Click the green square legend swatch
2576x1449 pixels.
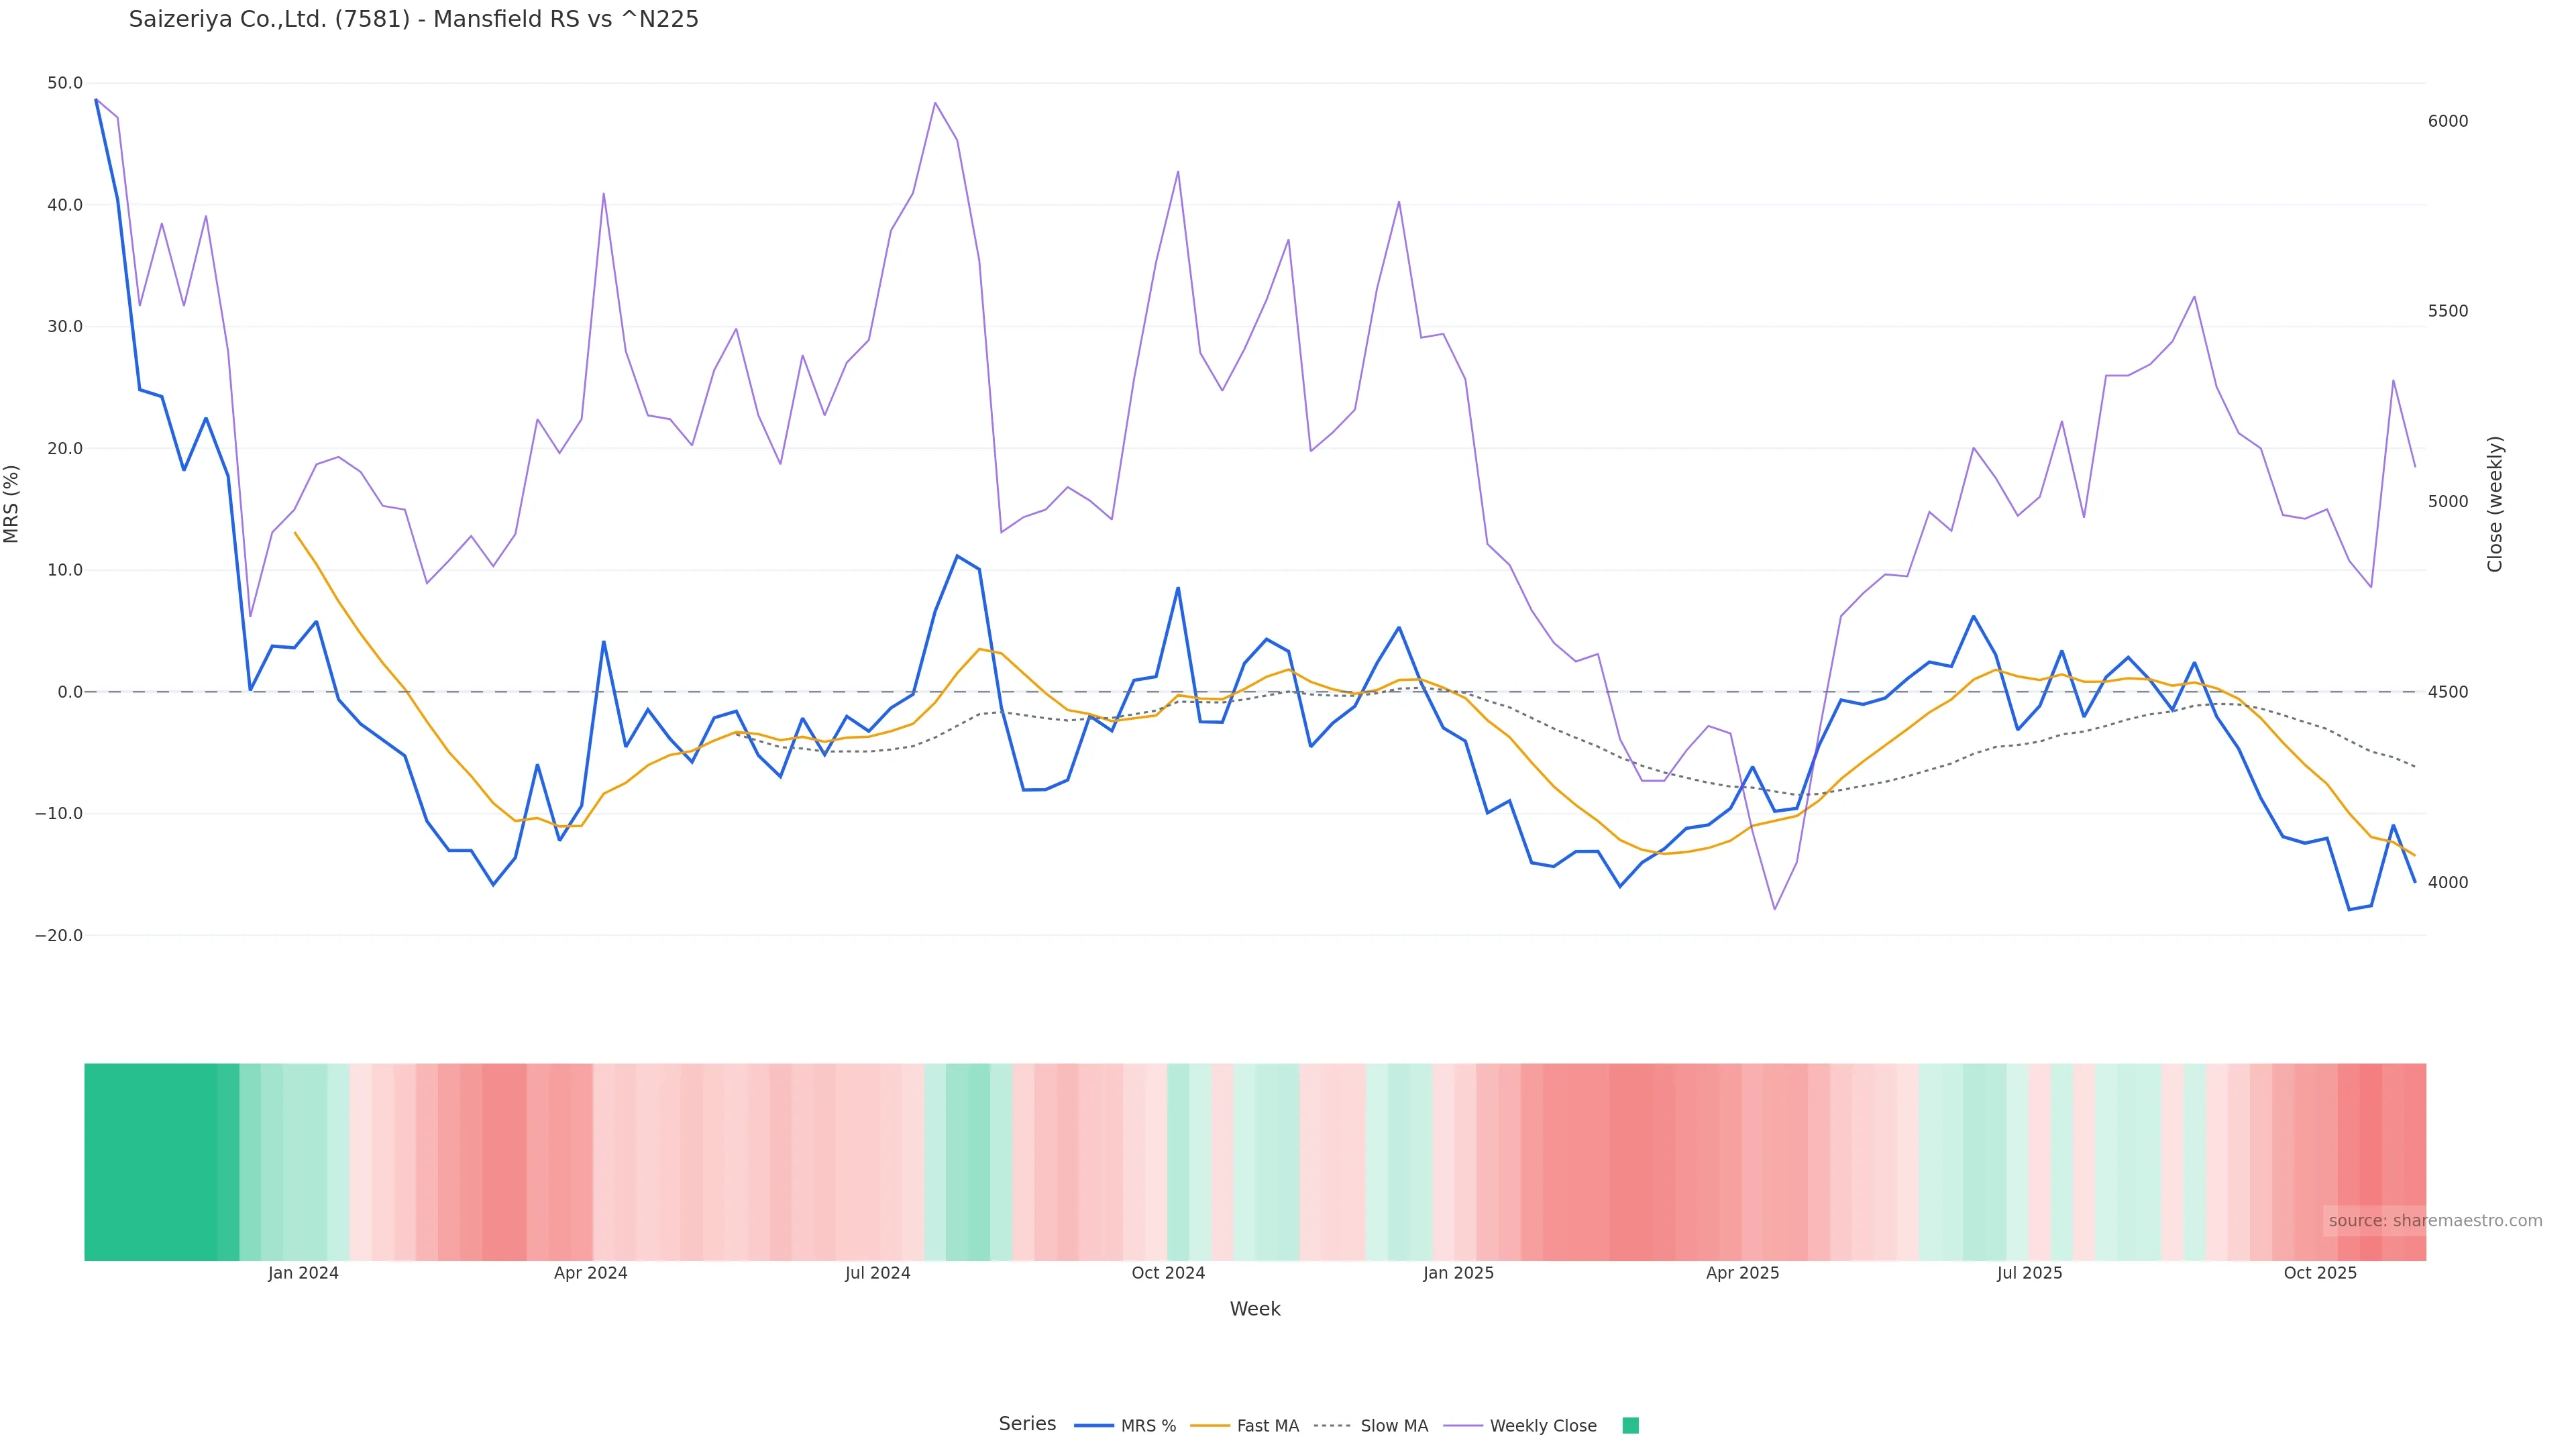[1630, 1426]
